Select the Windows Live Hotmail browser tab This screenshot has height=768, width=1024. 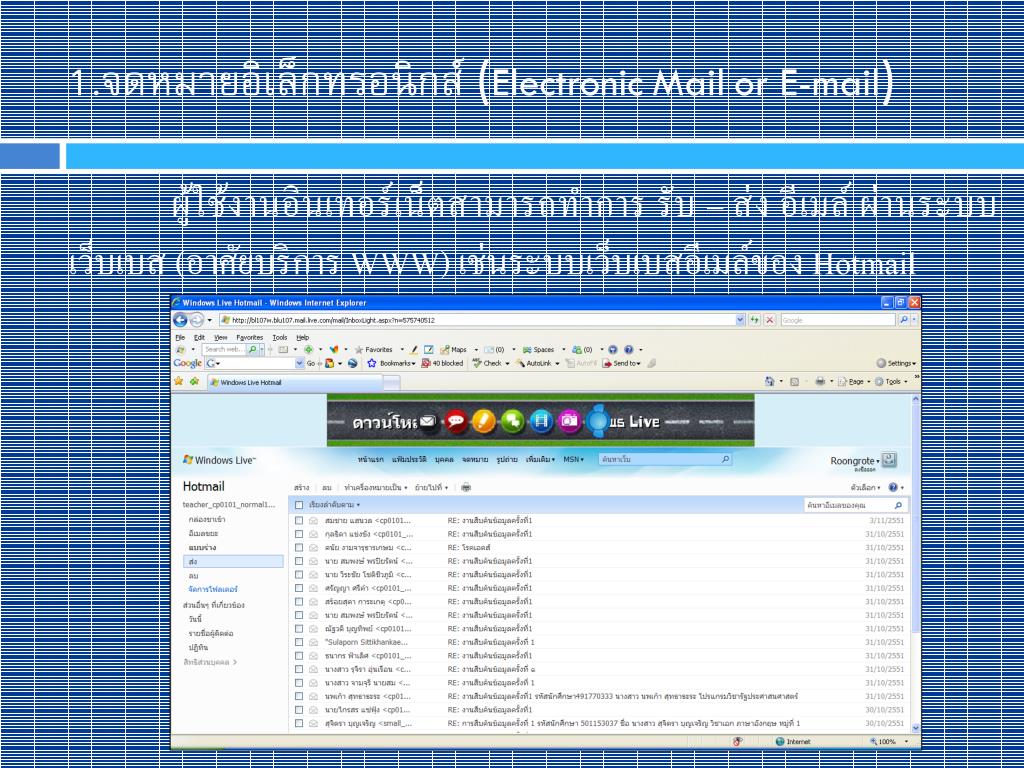pyautogui.click(x=294, y=383)
